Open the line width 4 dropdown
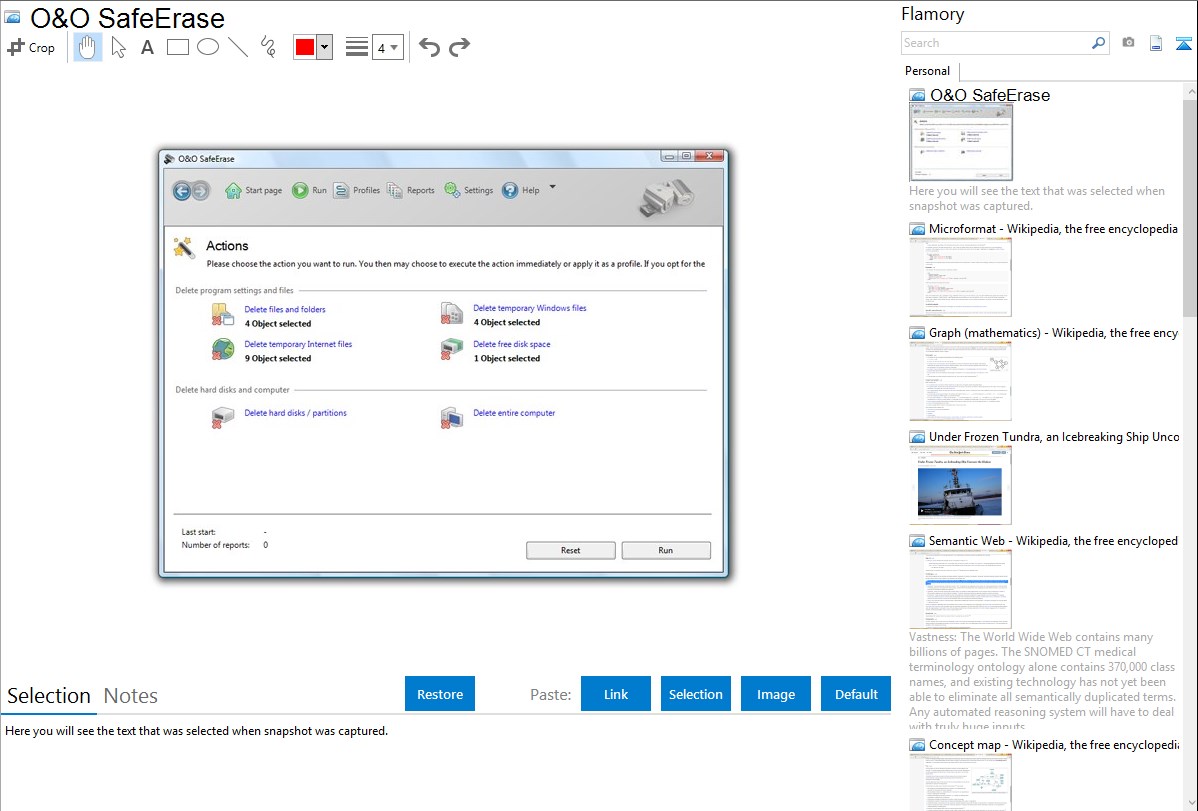This screenshot has height=811, width=1198. pyautogui.click(x=387, y=47)
